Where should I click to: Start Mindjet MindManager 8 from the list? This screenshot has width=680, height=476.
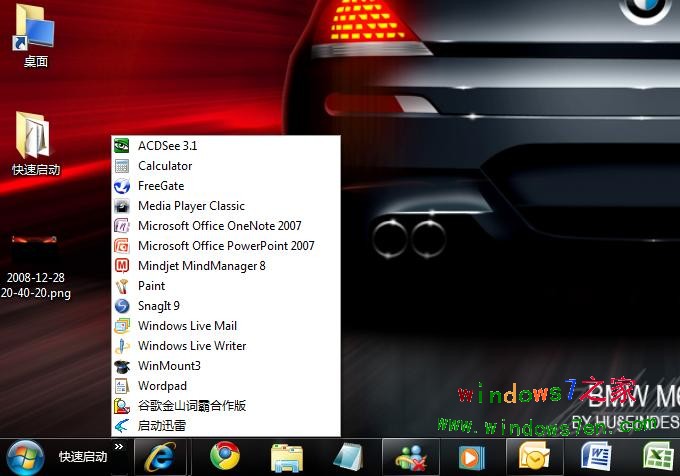pos(201,266)
